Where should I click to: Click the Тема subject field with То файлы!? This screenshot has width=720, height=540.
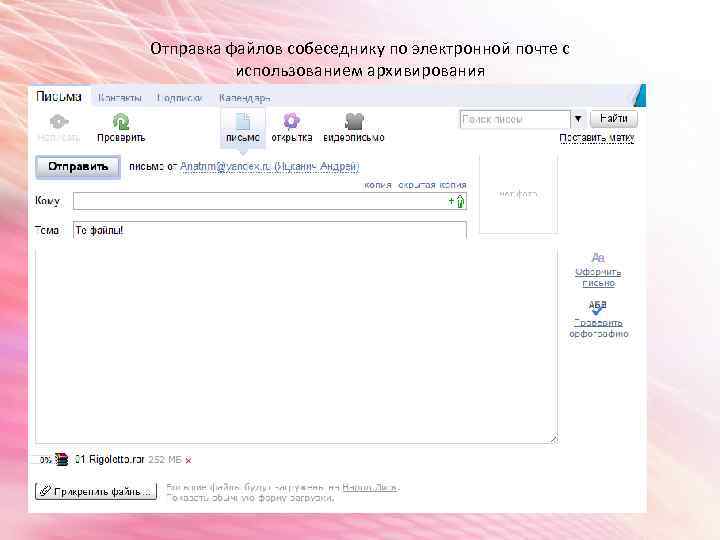coord(270,230)
